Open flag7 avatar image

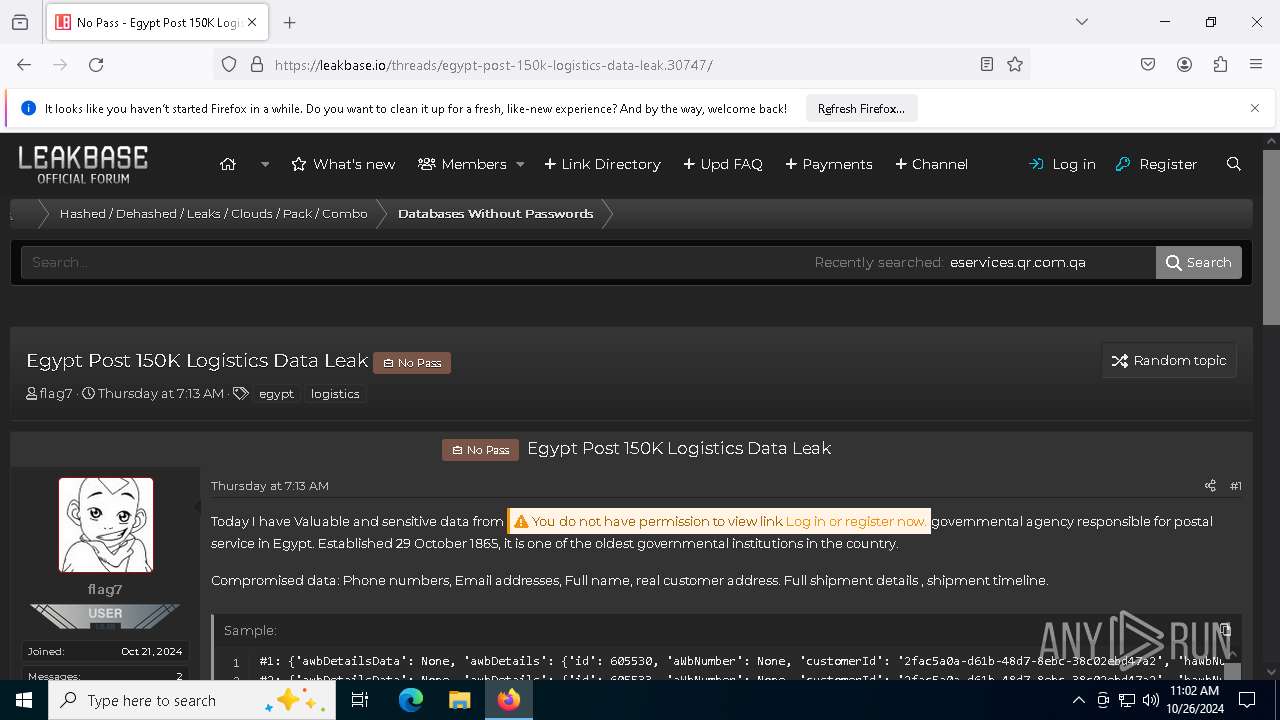click(x=106, y=525)
